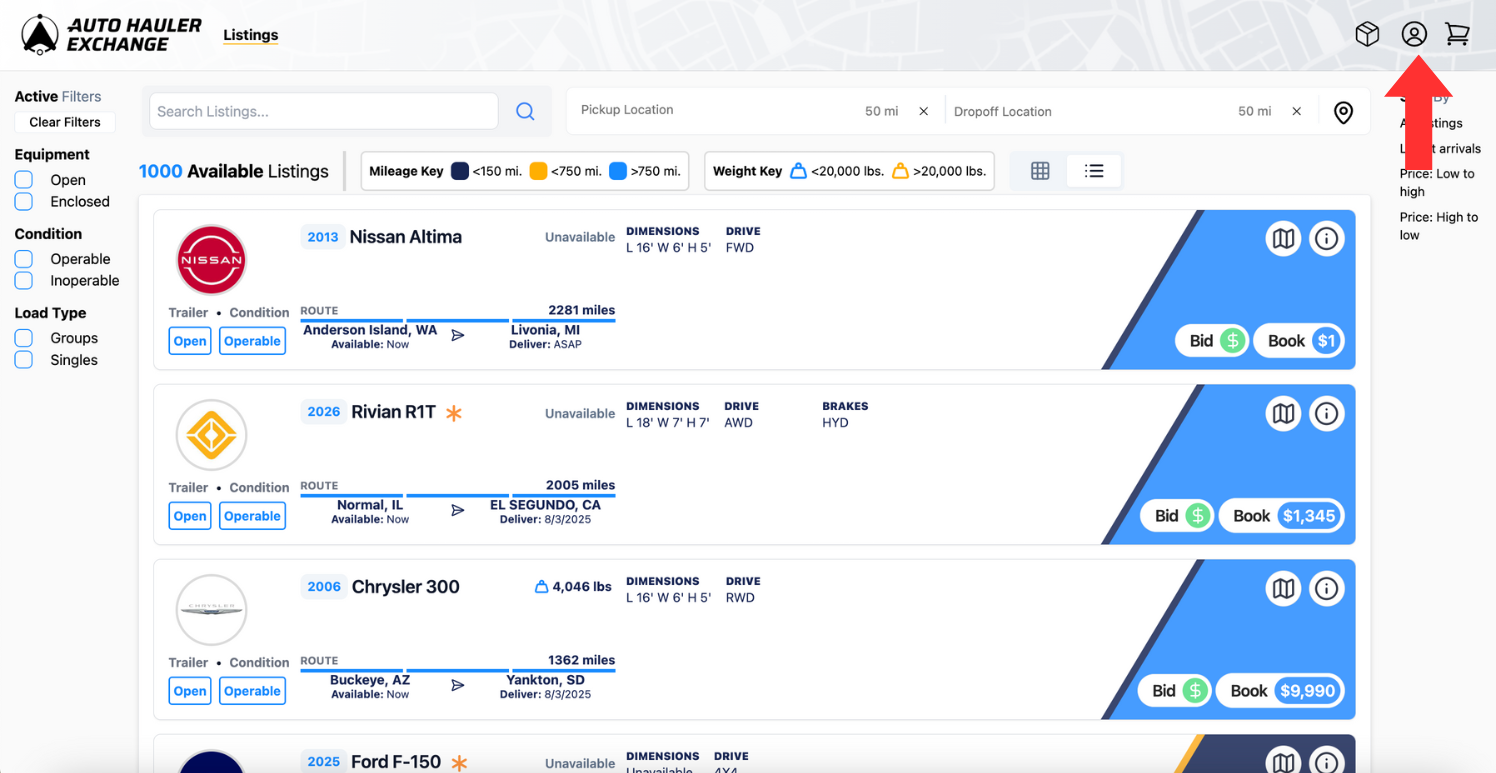Open map for the Chrysler 300 listing
The image size is (1496, 773).
coord(1283,588)
